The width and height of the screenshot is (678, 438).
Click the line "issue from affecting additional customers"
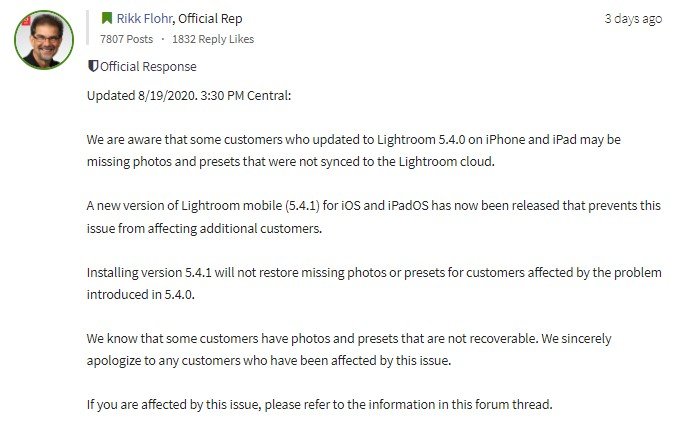[x=204, y=228]
